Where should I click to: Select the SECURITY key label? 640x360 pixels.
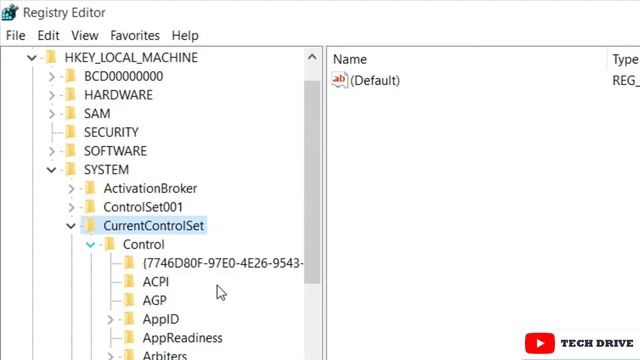coord(111,132)
